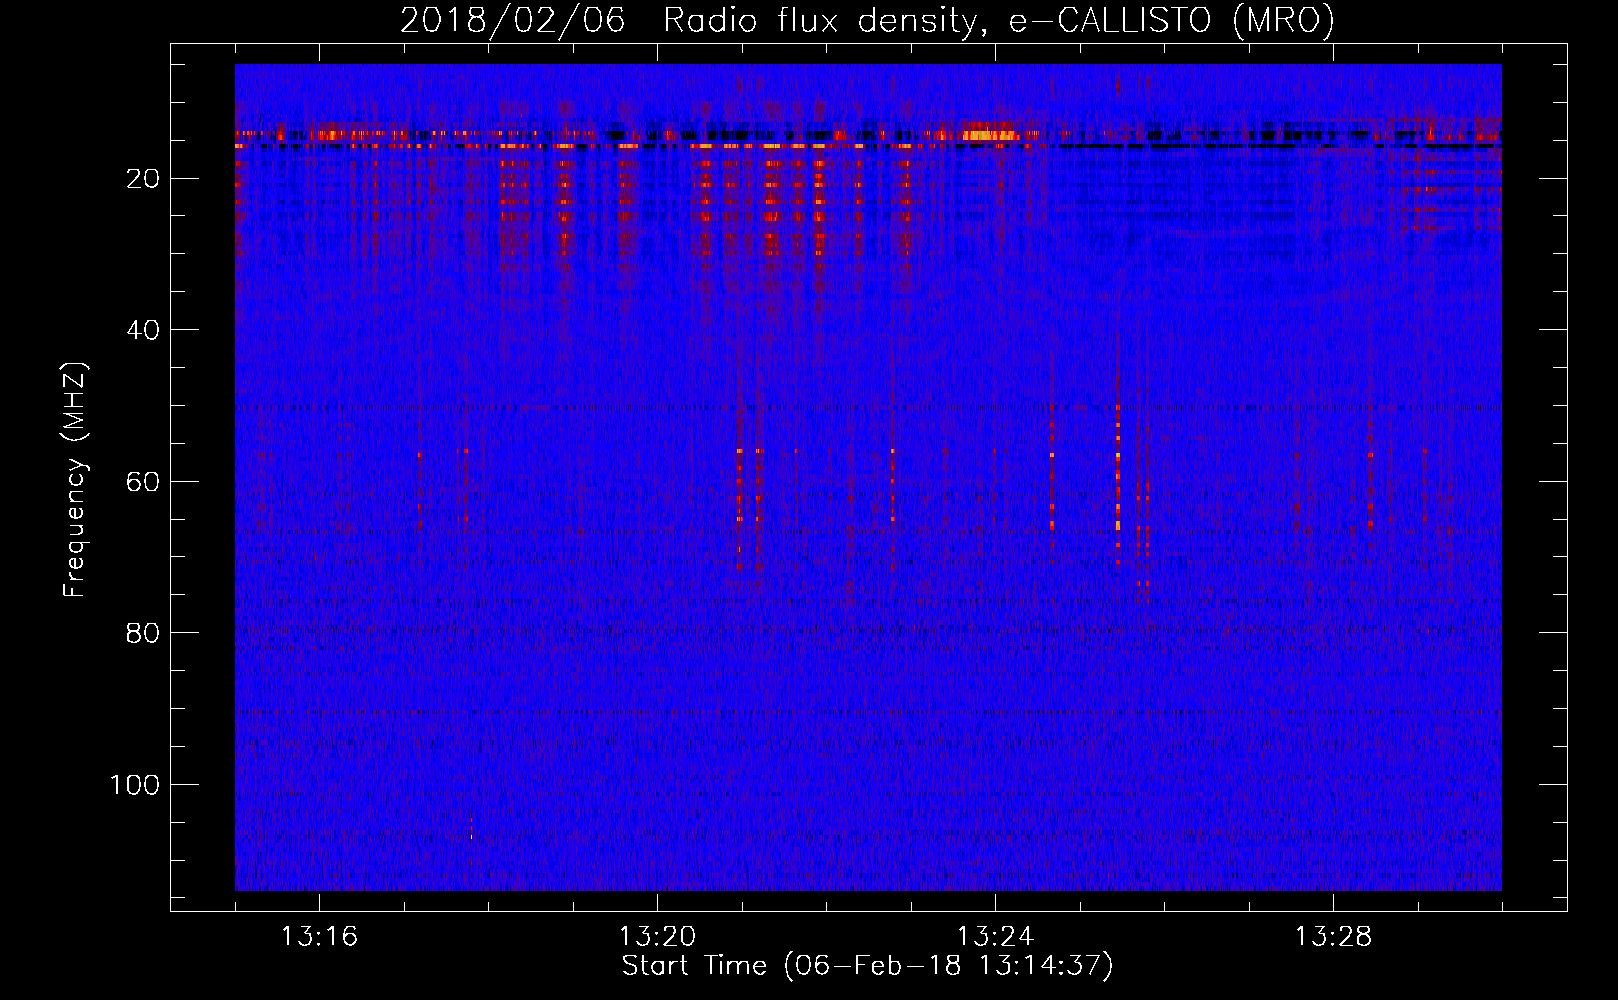This screenshot has width=1618, height=1000.
Task: Click the 13:28 time tick label
Action: (1333, 936)
